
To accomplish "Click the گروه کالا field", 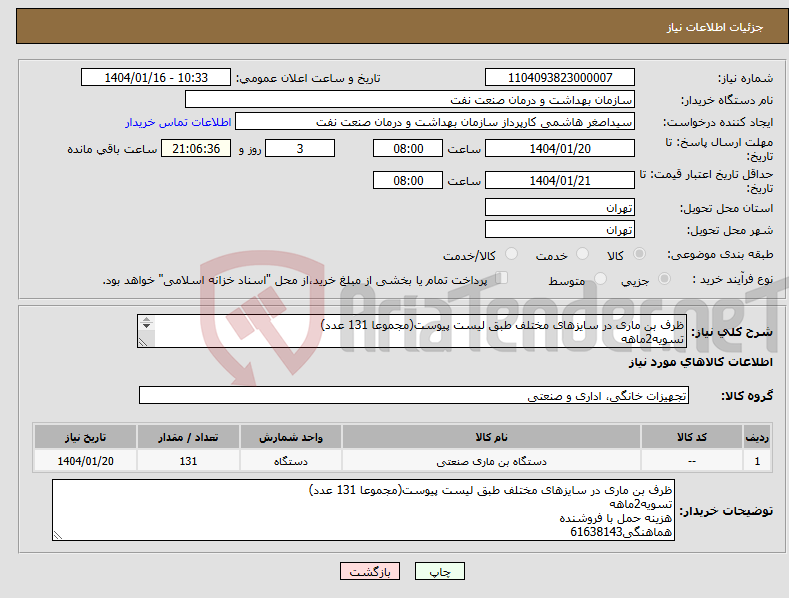I will click(x=414, y=396).
